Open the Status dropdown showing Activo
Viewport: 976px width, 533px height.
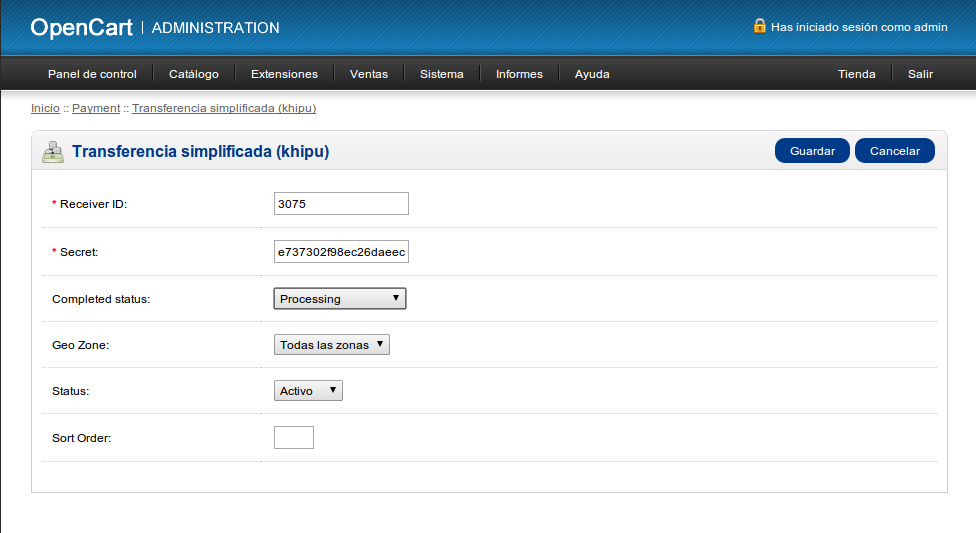[308, 390]
